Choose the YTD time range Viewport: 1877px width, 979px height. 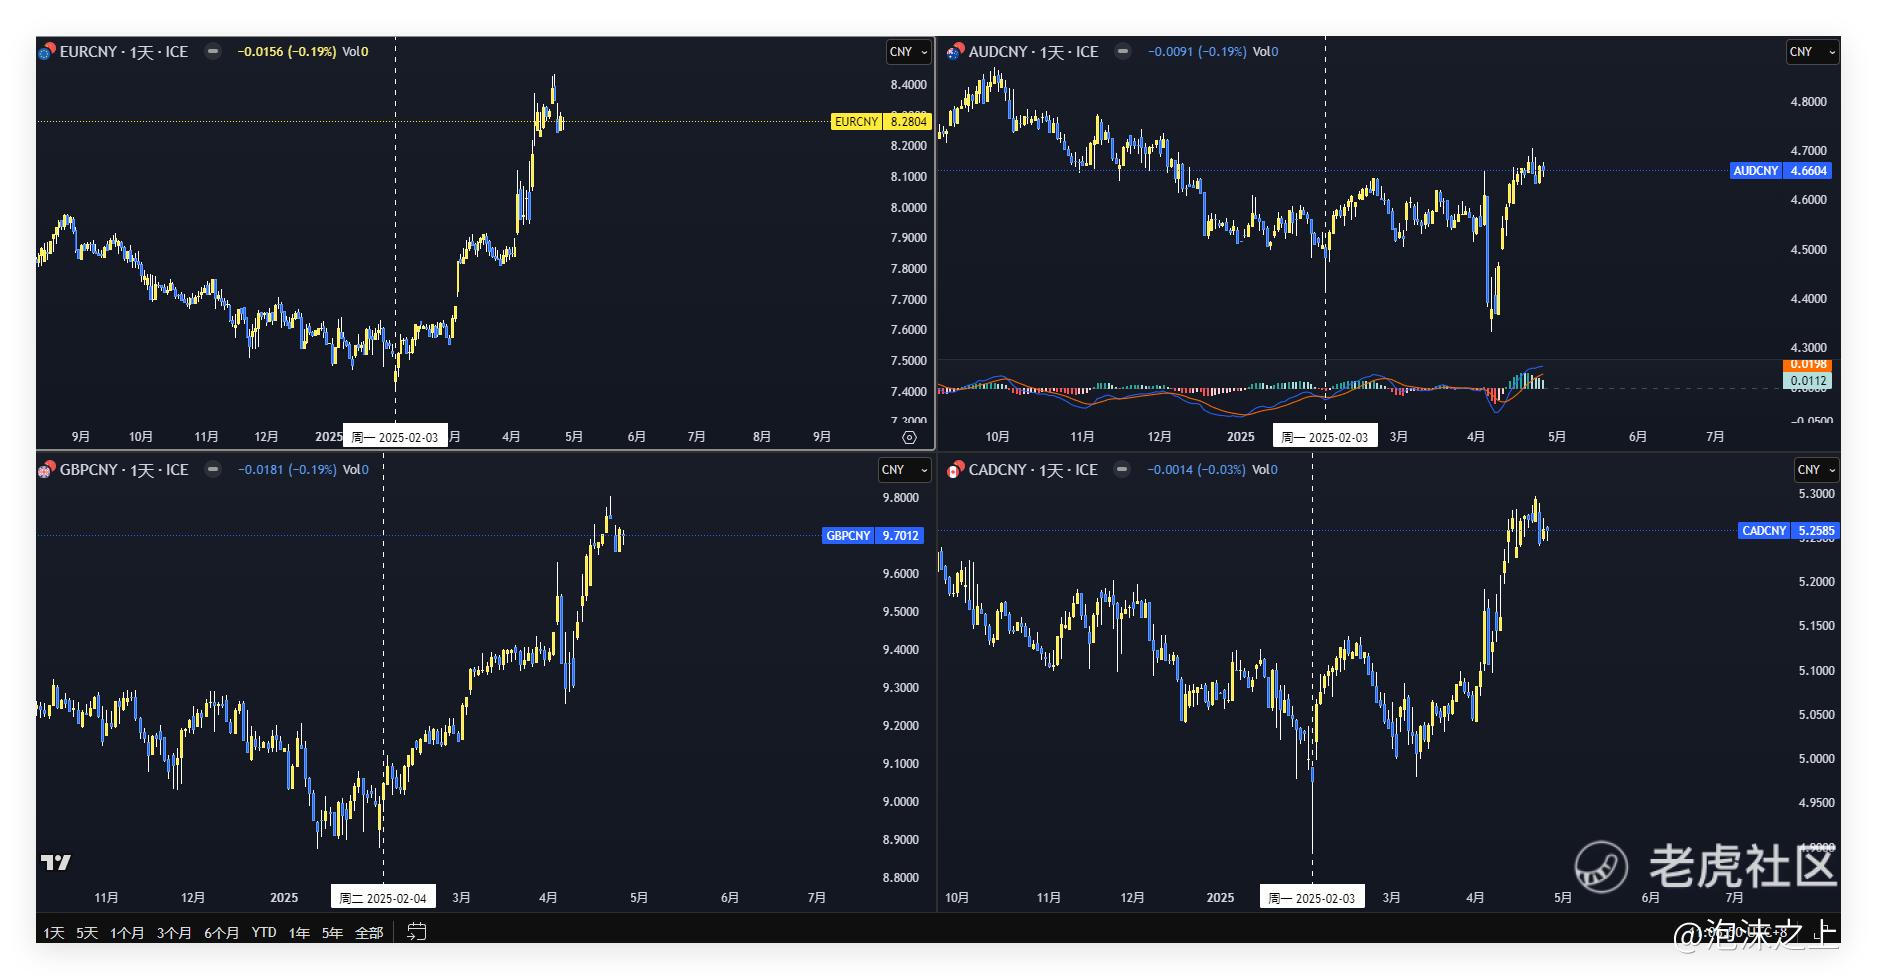(x=264, y=933)
